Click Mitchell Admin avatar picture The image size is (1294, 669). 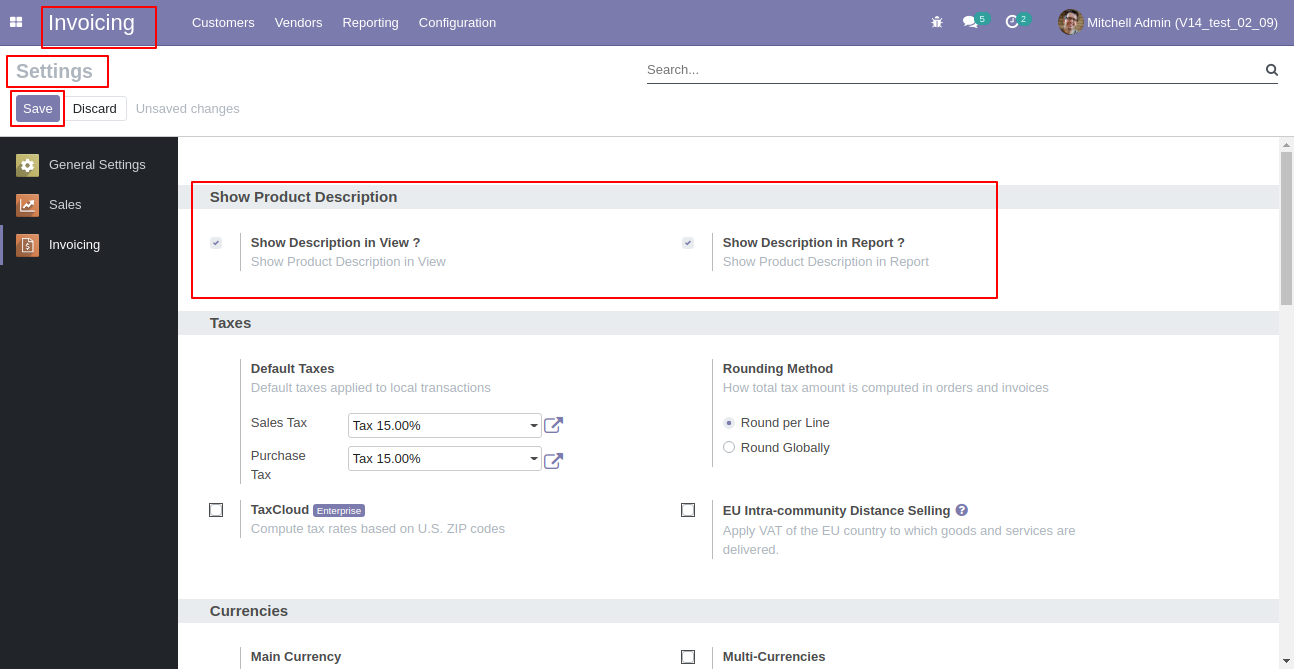1071,22
